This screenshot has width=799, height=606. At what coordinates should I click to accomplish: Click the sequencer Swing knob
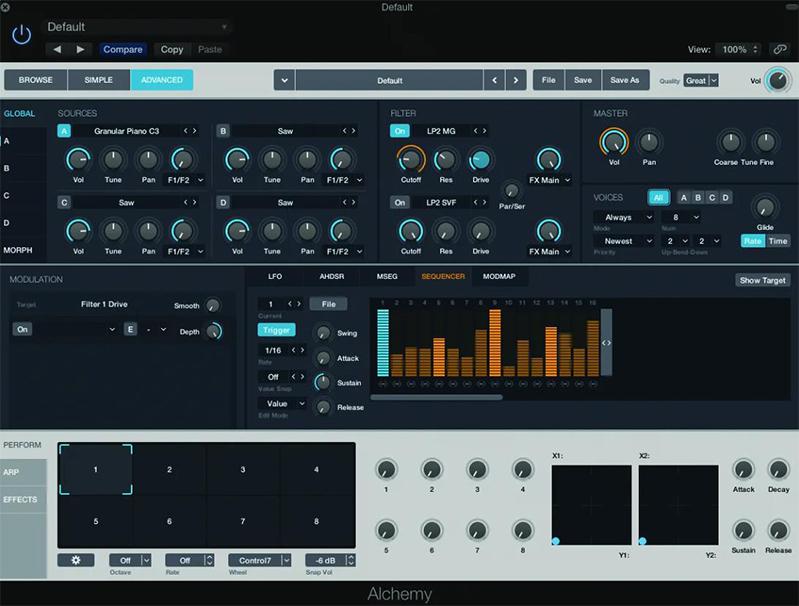click(x=323, y=333)
